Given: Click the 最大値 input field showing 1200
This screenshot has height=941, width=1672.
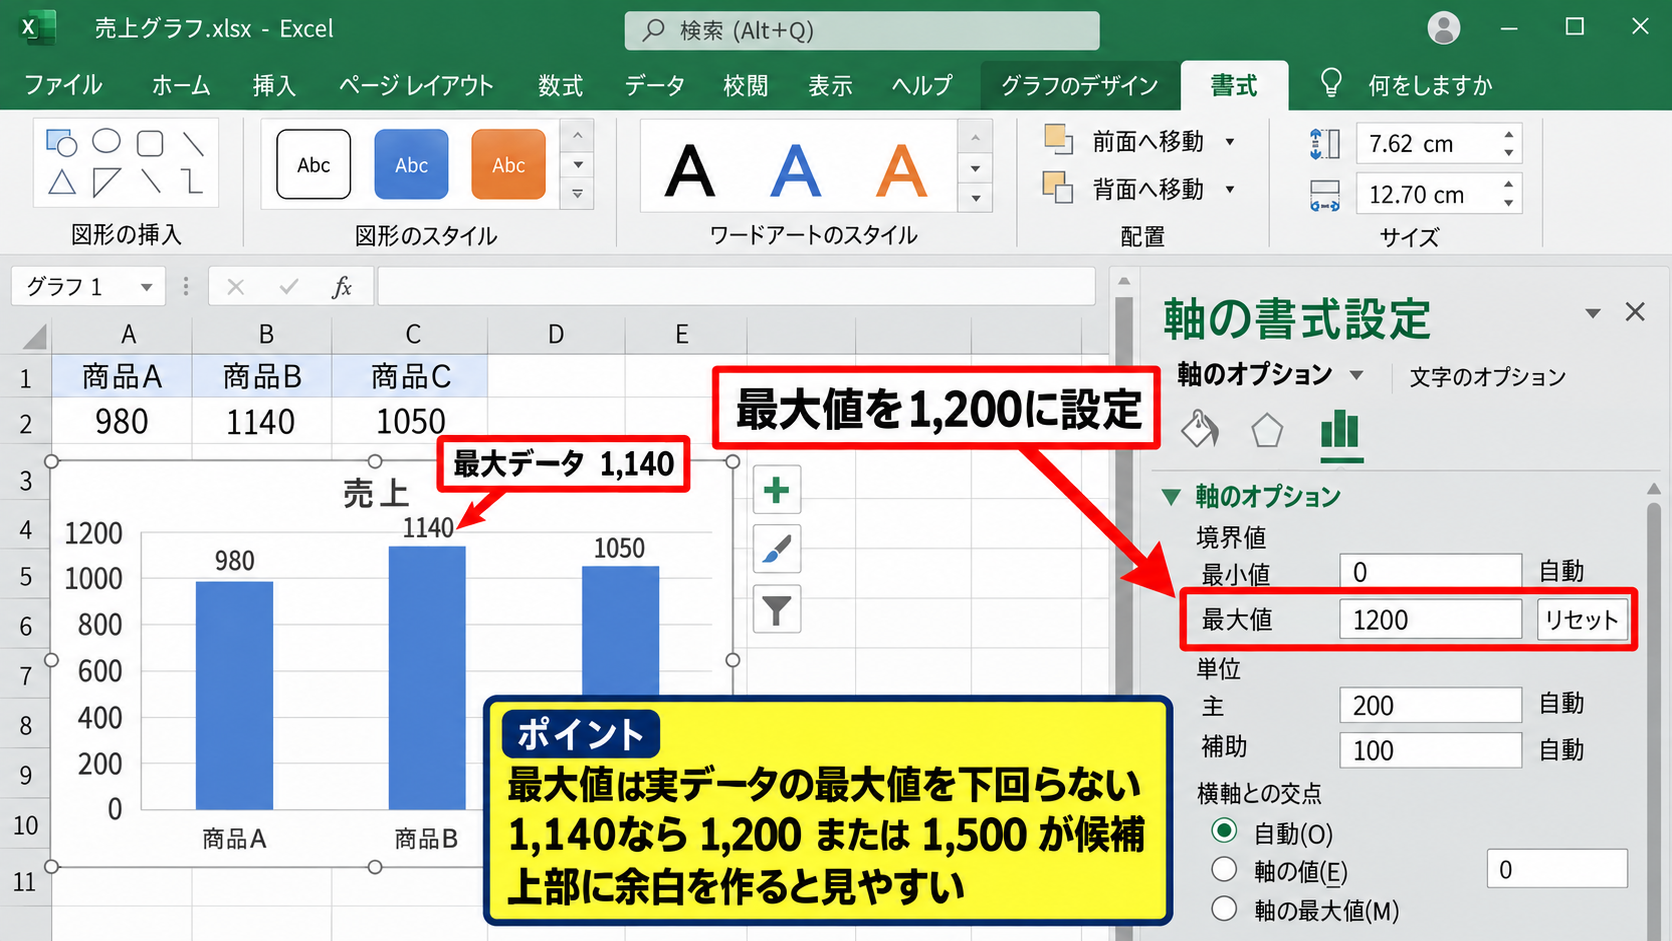Looking at the screenshot, I should 1430,620.
